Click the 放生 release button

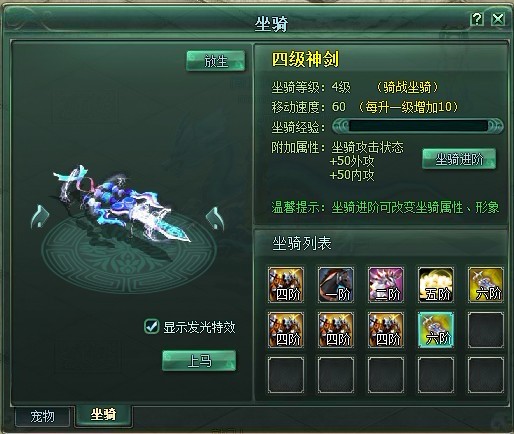(x=216, y=61)
